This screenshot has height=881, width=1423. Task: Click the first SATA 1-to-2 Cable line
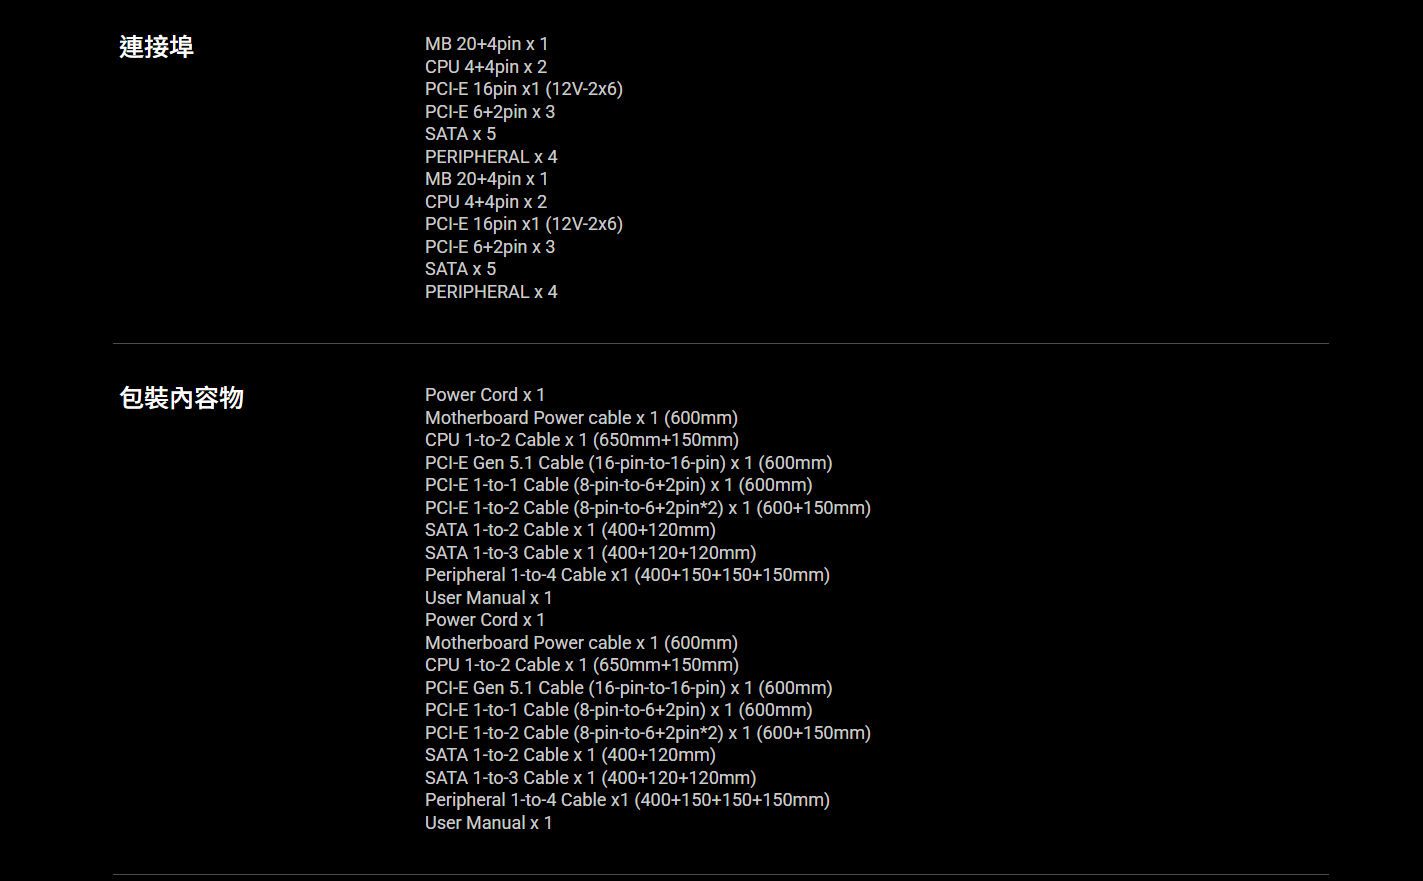click(x=570, y=530)
